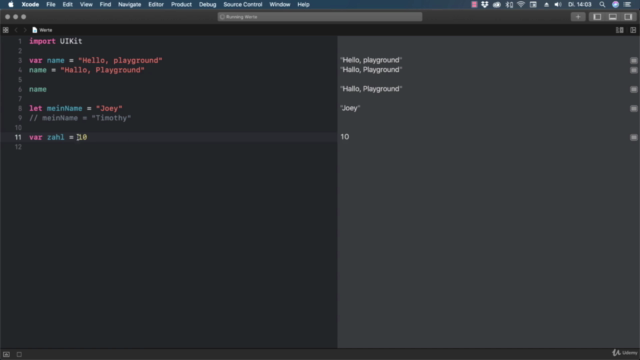Open the File menu
The width and height of the screenshot is (640, 360).
tap(51, 4)
